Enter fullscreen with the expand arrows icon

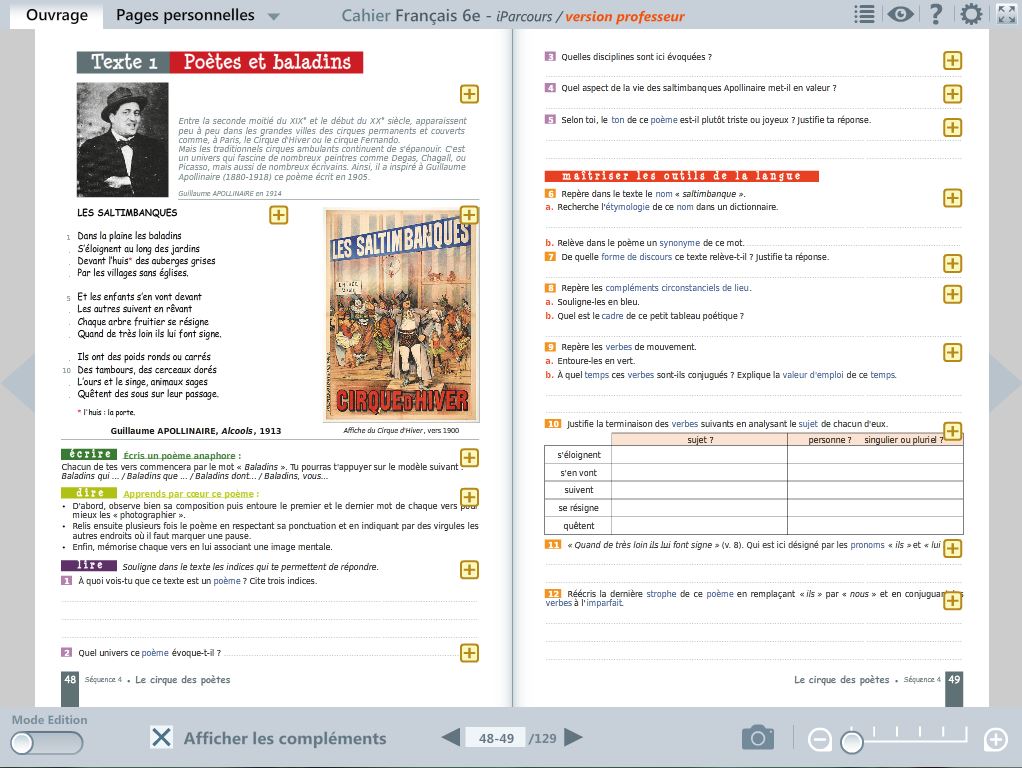tap(1006, 14)
